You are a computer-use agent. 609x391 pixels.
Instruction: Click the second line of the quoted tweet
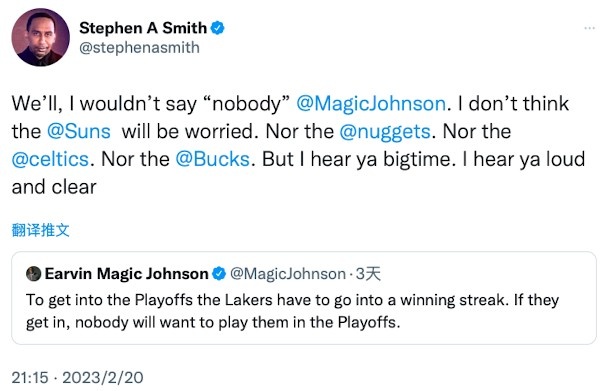point(213,323)
